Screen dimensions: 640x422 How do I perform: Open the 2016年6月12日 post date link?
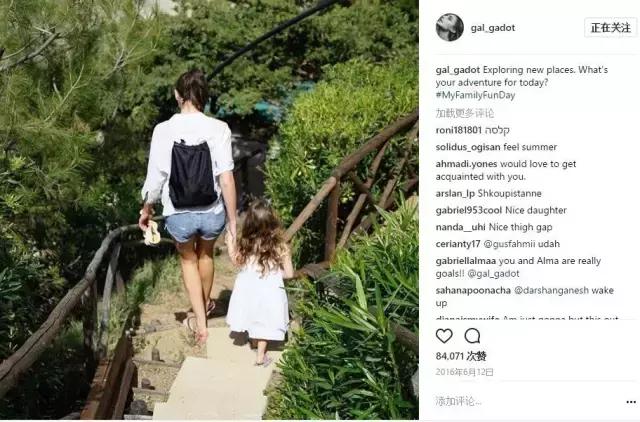pos(464,372)
